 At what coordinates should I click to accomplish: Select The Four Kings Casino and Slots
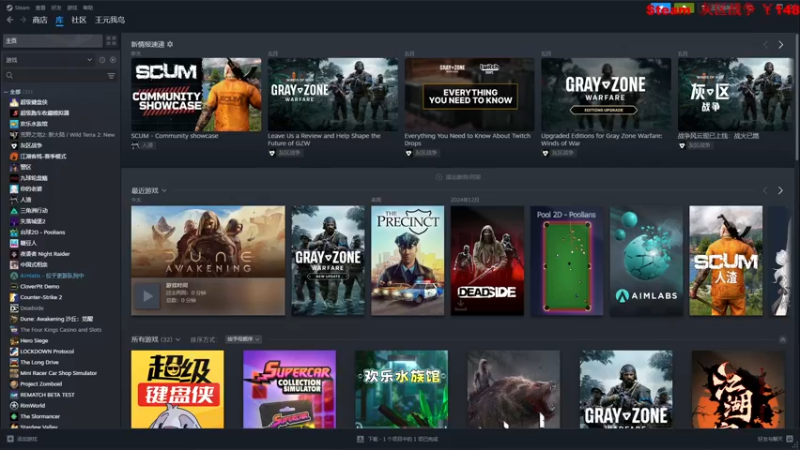[x=62, y=330]
